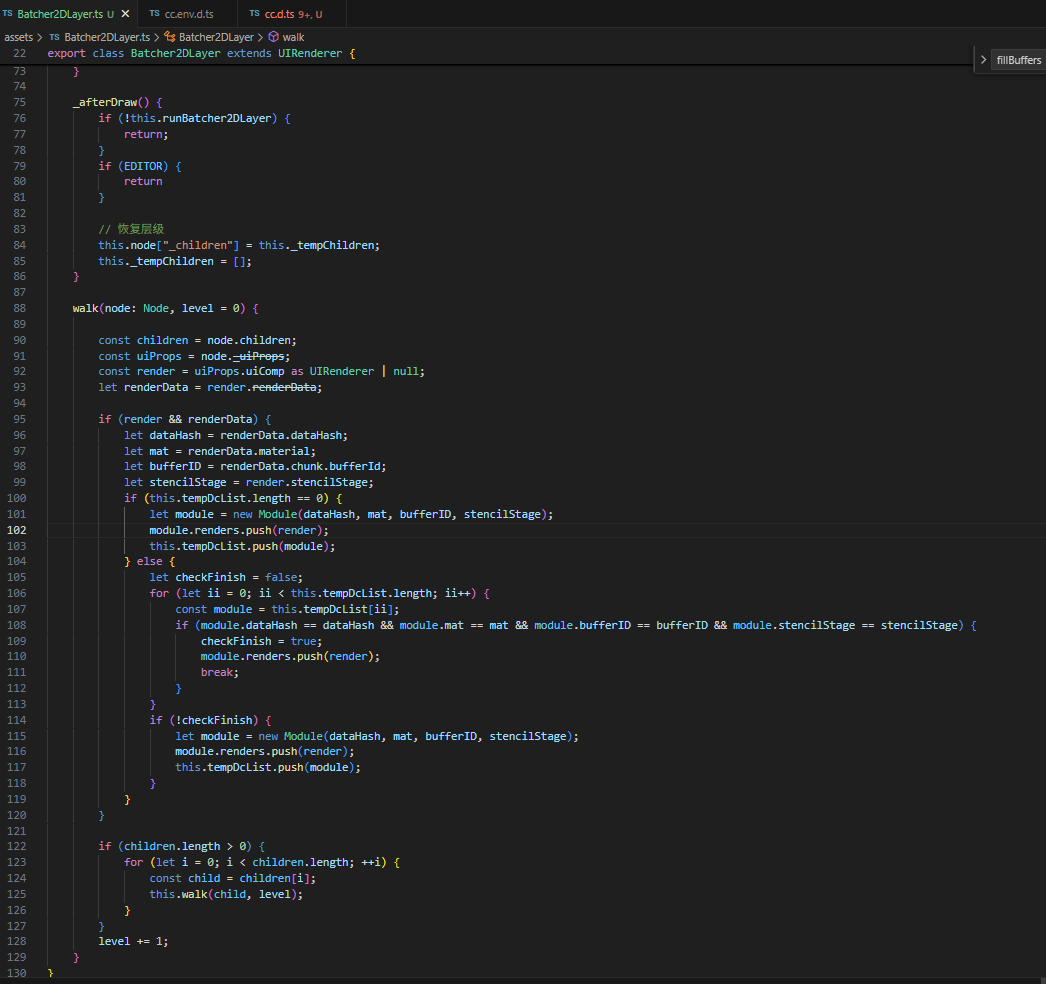The image size is (1046, 984).
Task: Click the find input containing fillBuffers
Action: [x=1018, y=60]
